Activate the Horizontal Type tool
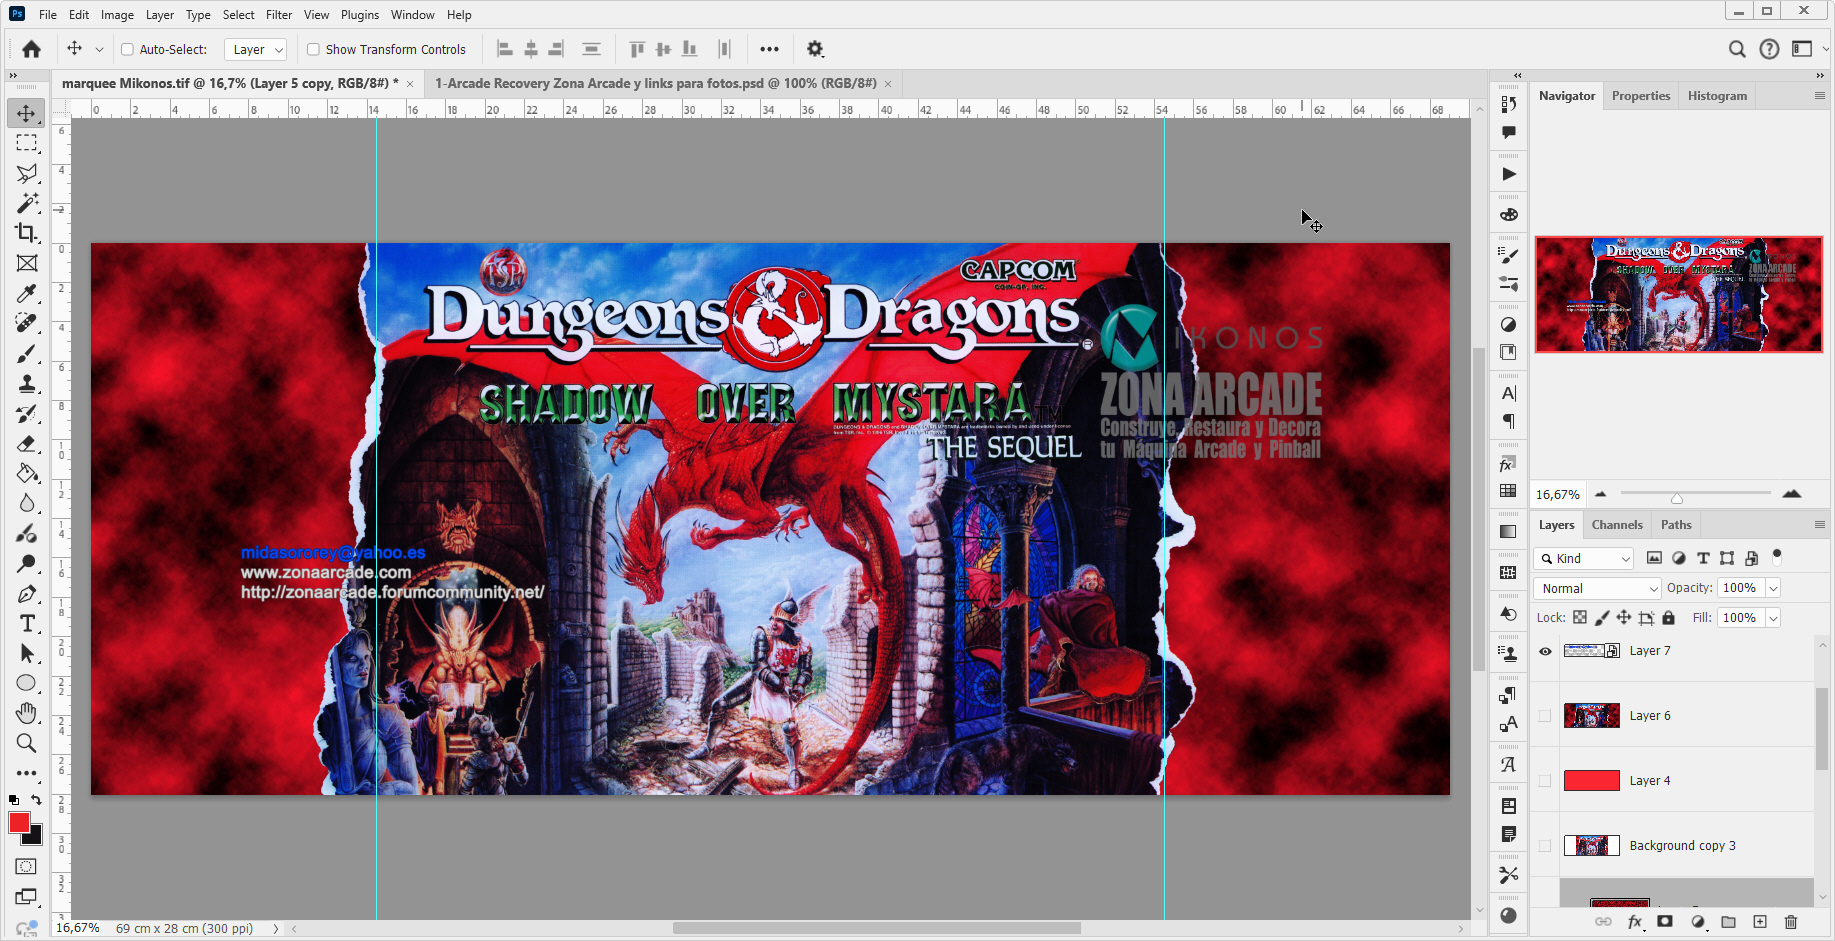The height and width of the screenshot is (941, 1835). coord(26,623)
